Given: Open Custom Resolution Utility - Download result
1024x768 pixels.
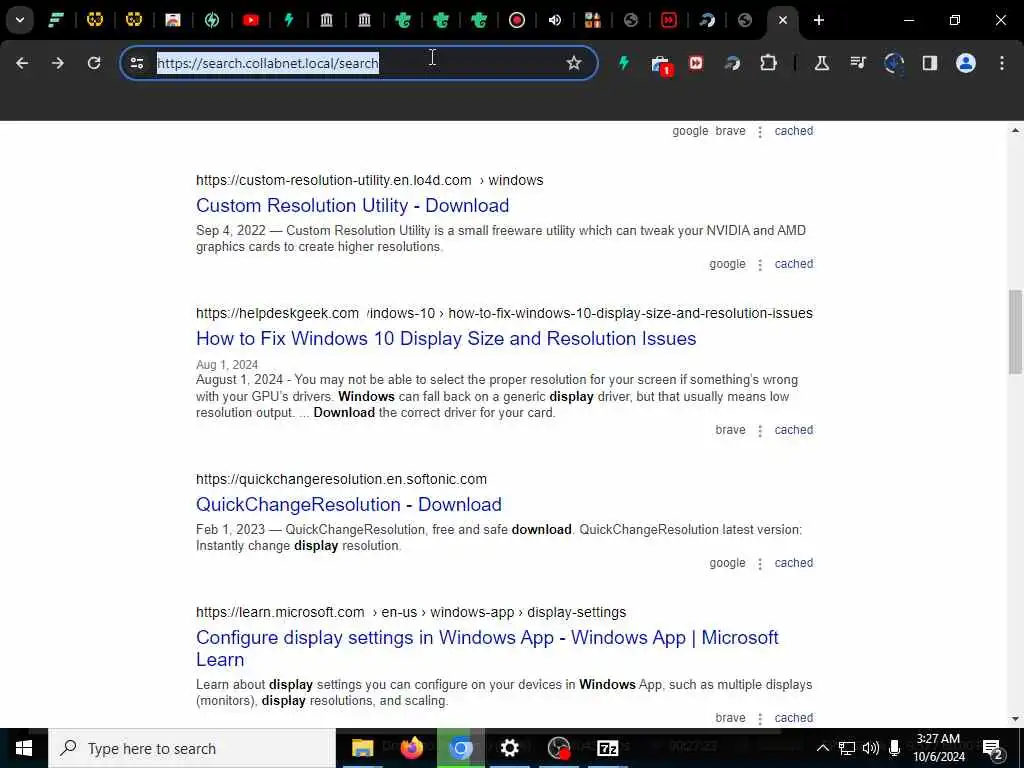Looking at the screenshot, I should pyautogui.click(x=353, y=205).
